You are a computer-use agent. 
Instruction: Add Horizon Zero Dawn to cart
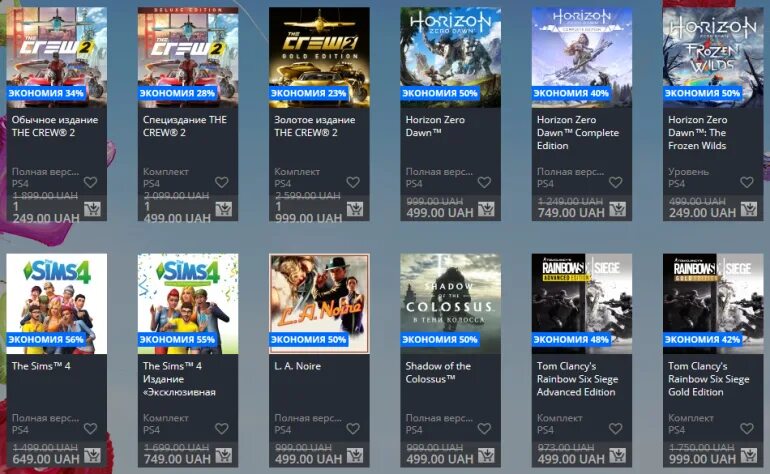click(x=487, y=210)
